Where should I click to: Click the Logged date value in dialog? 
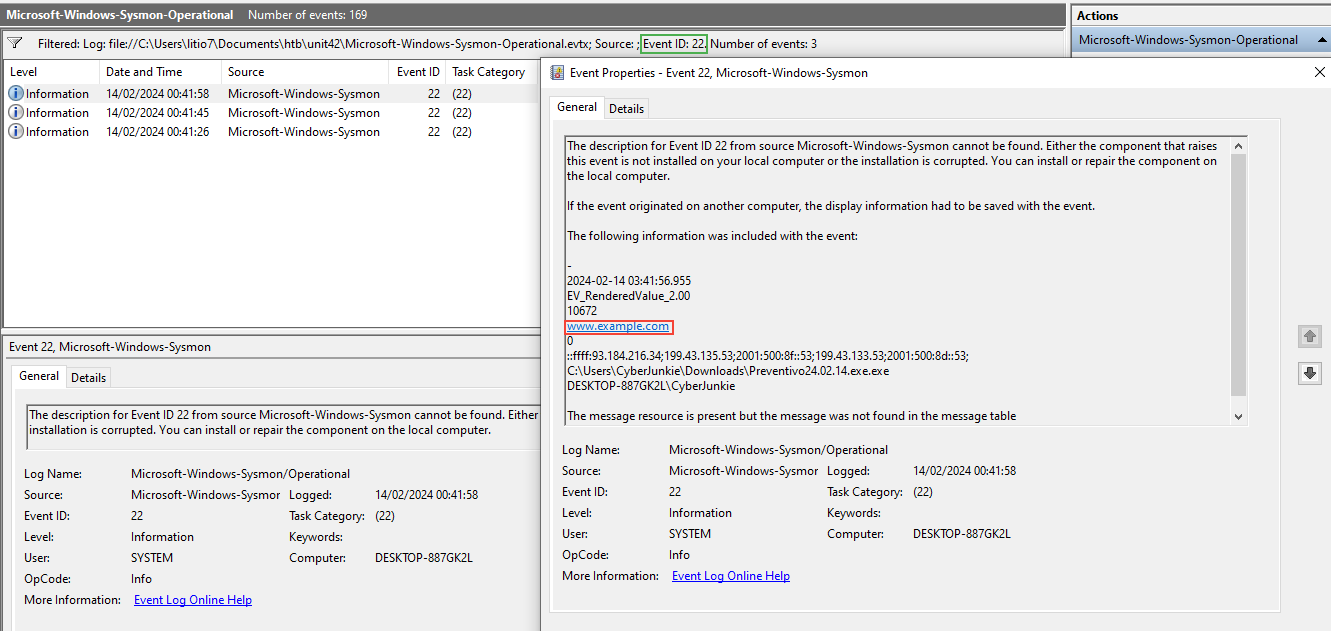pyautogui.click(x=964, y=471)
